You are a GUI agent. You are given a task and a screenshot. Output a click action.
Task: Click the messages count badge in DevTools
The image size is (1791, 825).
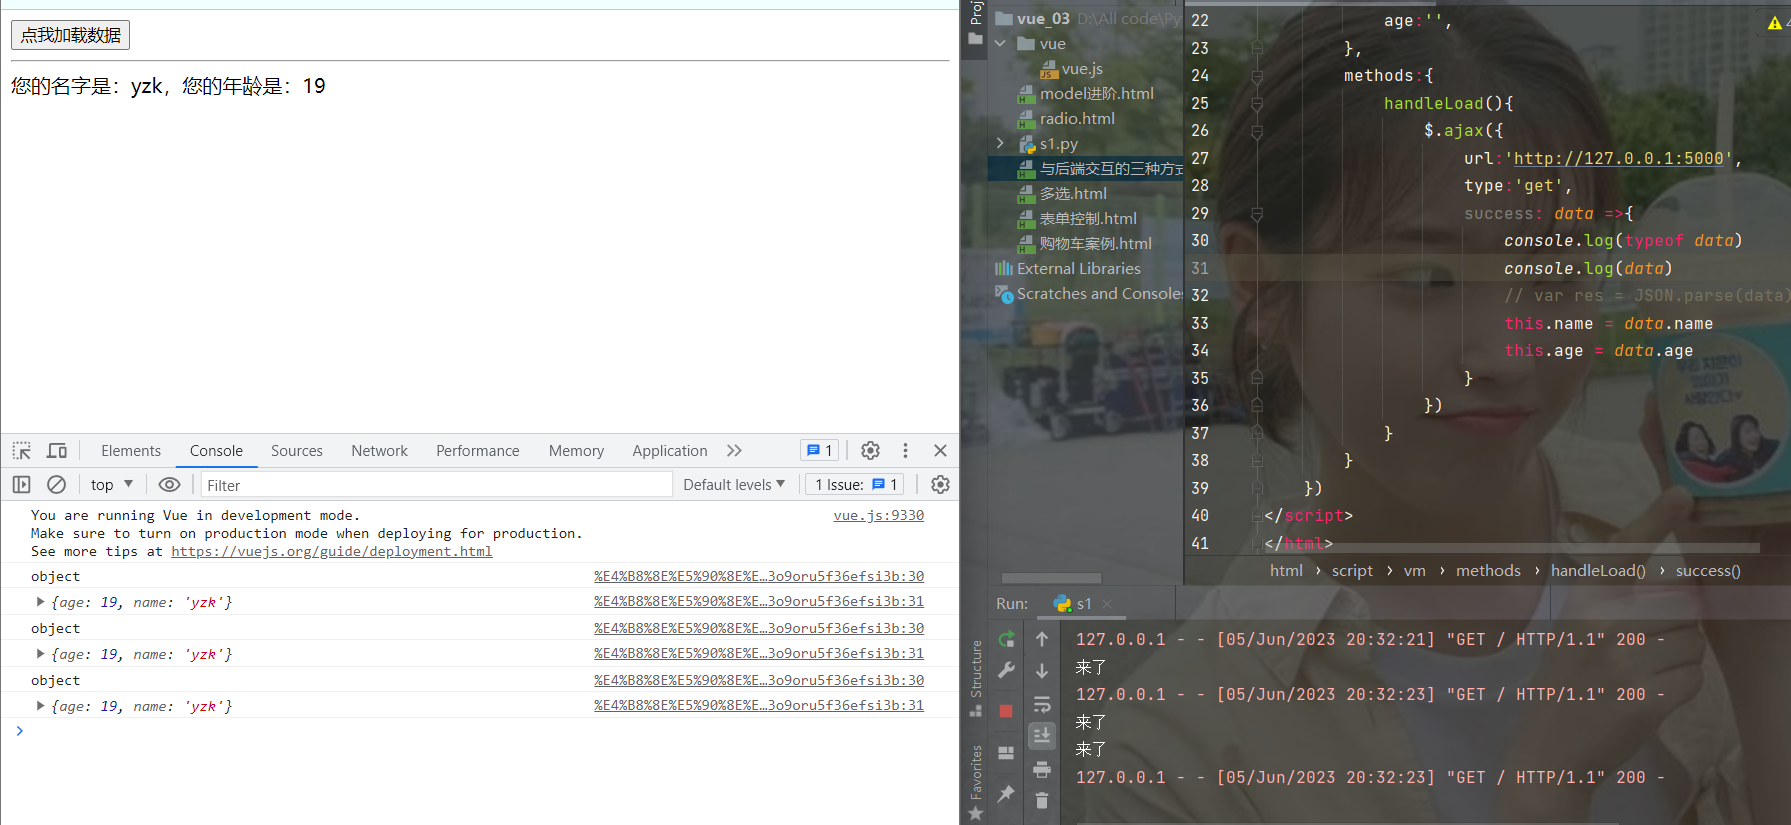(820, 451)
